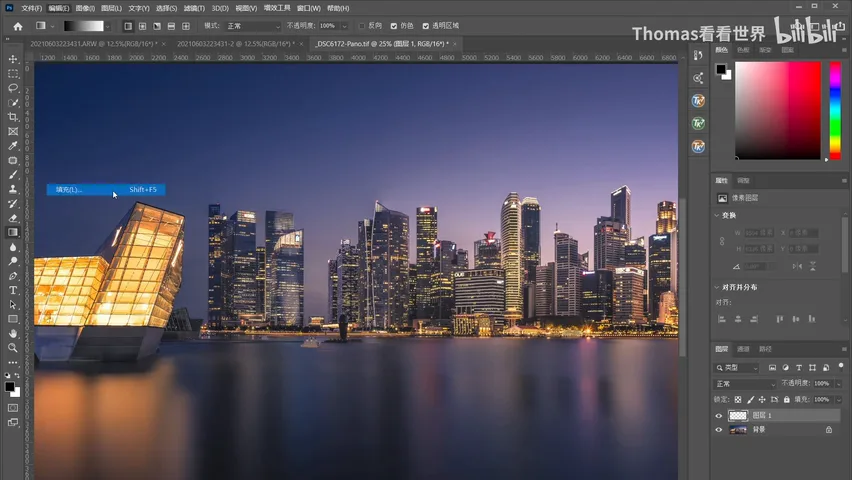The height and width of the screenshot is (480, 852).
Task: Open the 滤镜(T) menu
Action: click(194, 8)
